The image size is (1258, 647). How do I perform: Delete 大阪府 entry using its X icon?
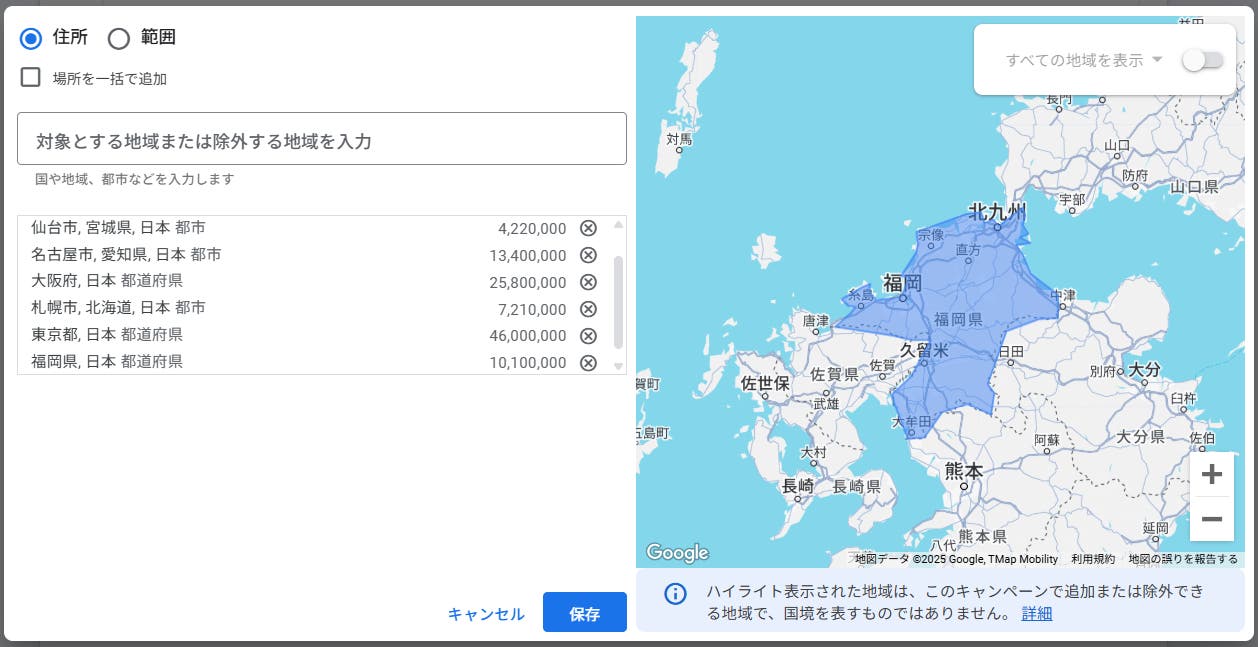[x=588, y=282]
